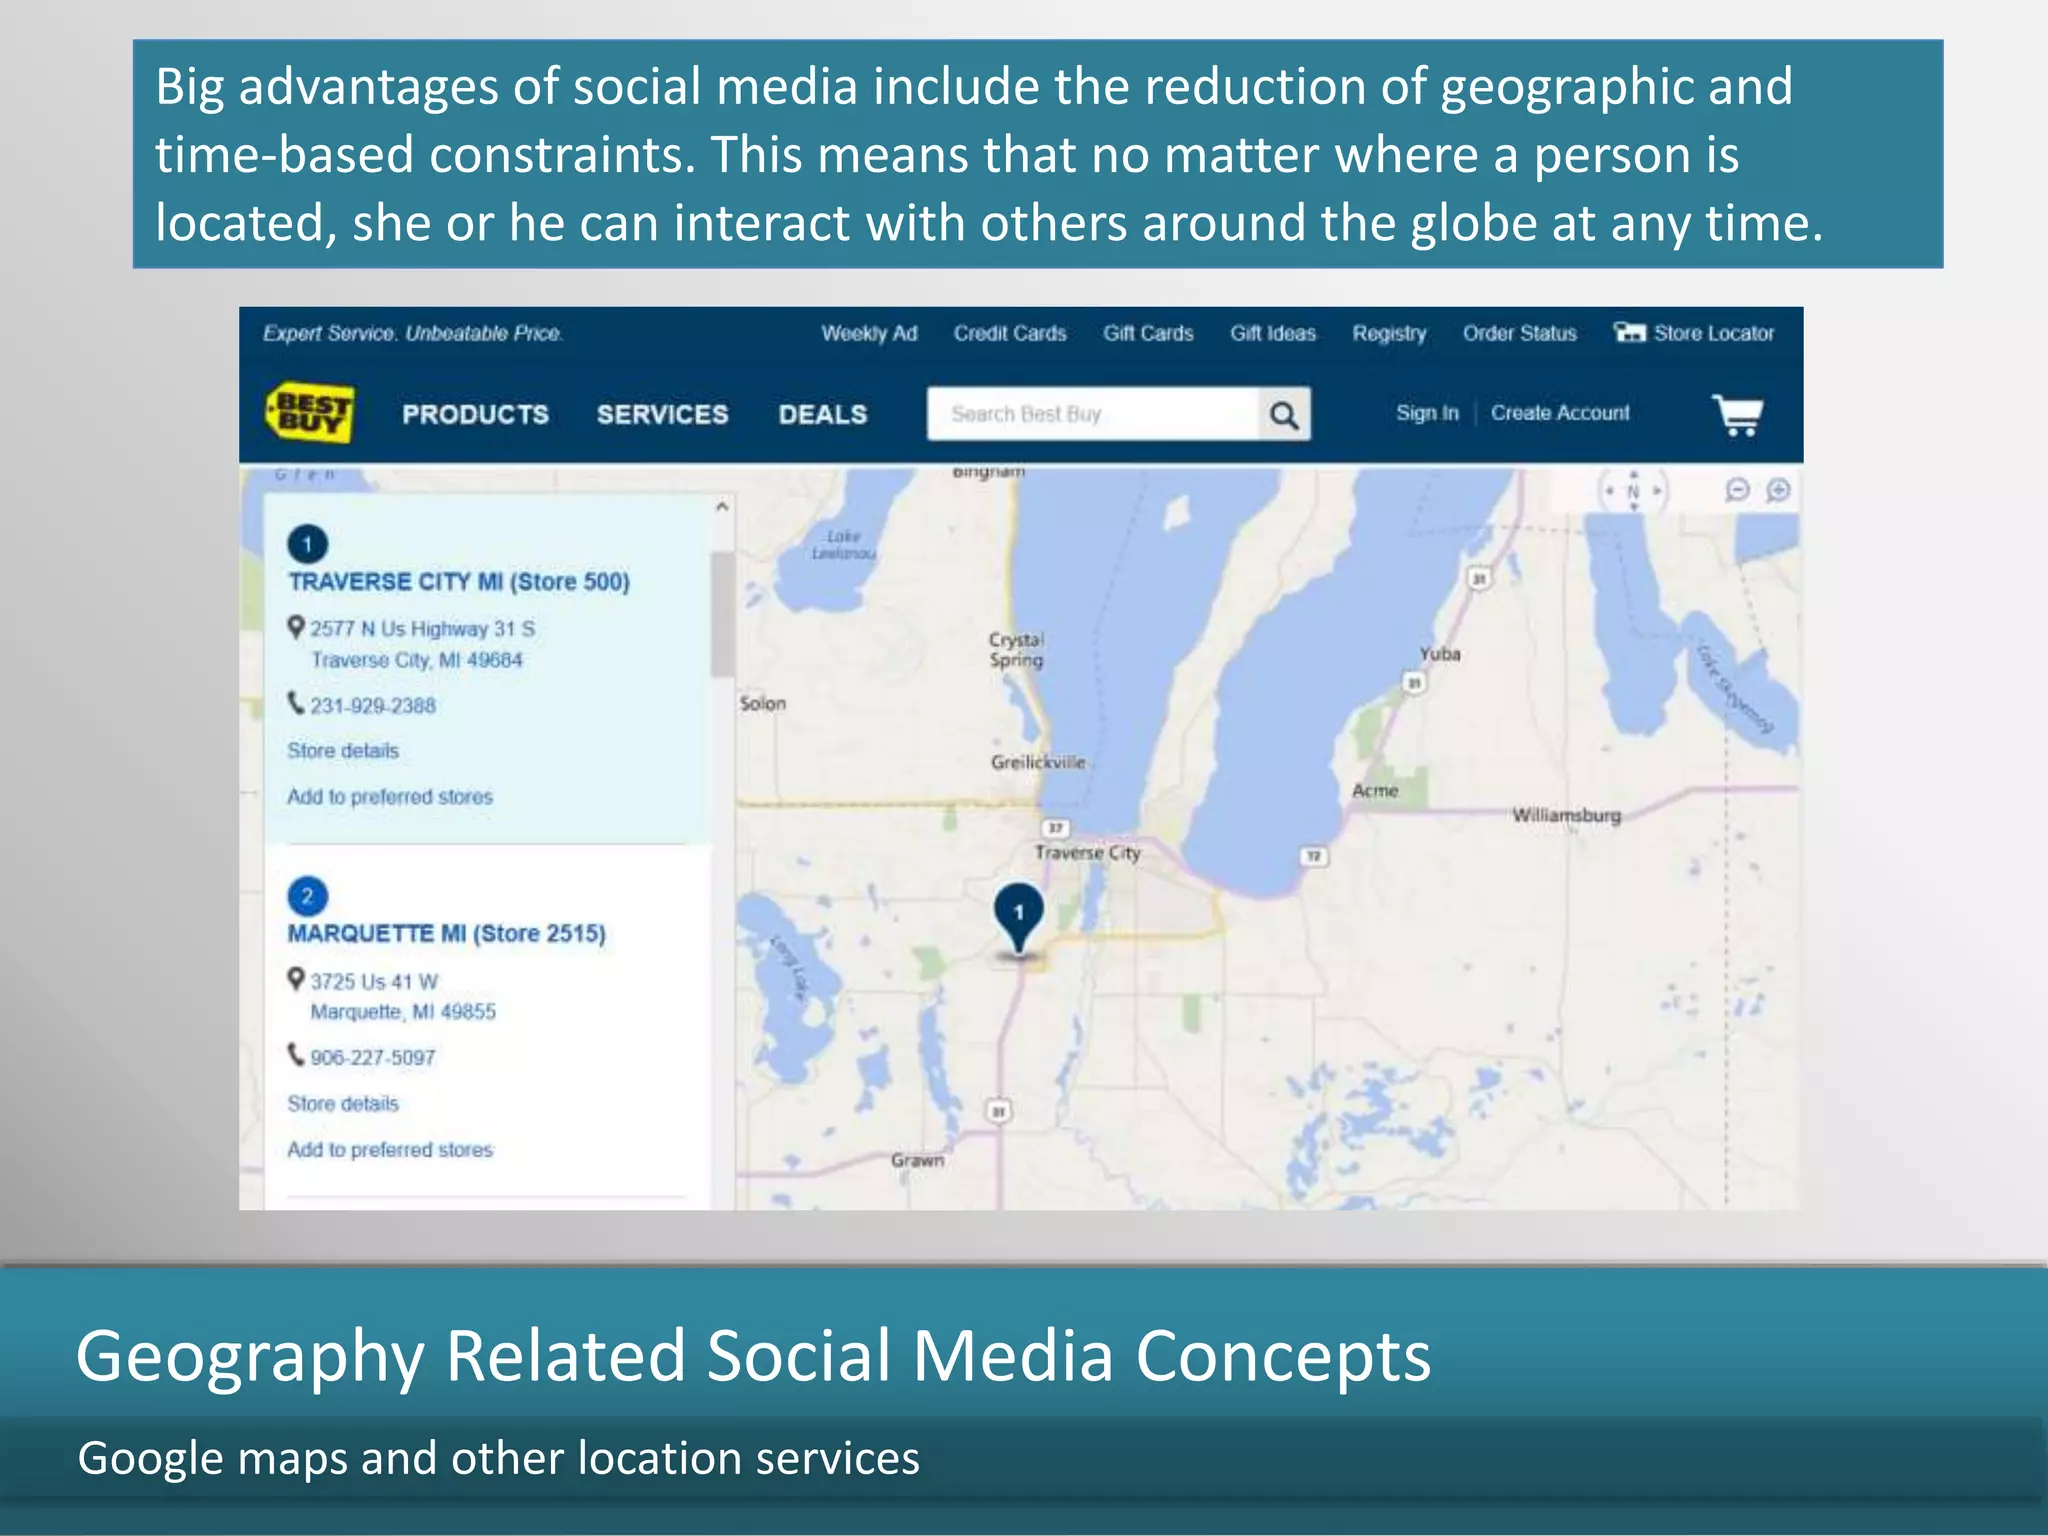Add Marquette to preferred stores
Image resolution: width=2048 pixels, height=1536 pixels.
390,1150
